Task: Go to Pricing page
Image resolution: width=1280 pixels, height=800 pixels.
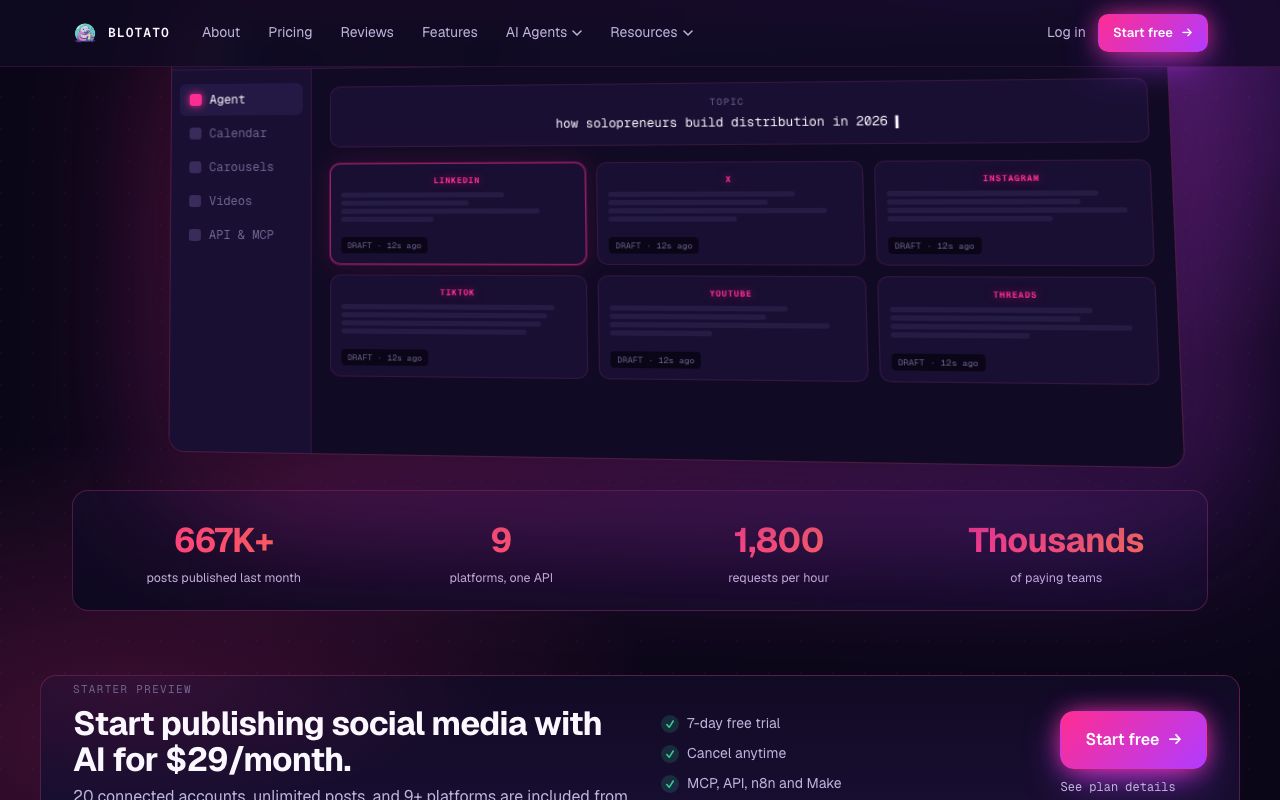Action: 290,32
